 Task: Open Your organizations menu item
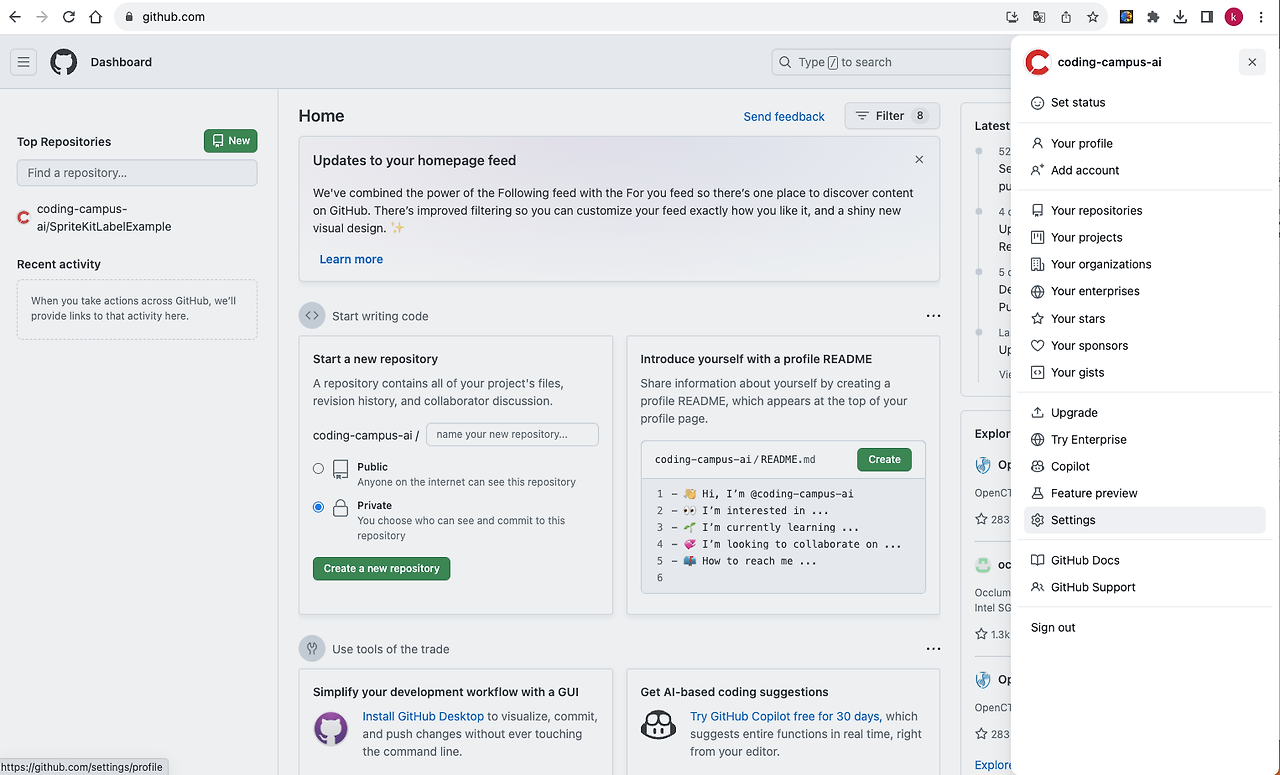click(1145, 265)
